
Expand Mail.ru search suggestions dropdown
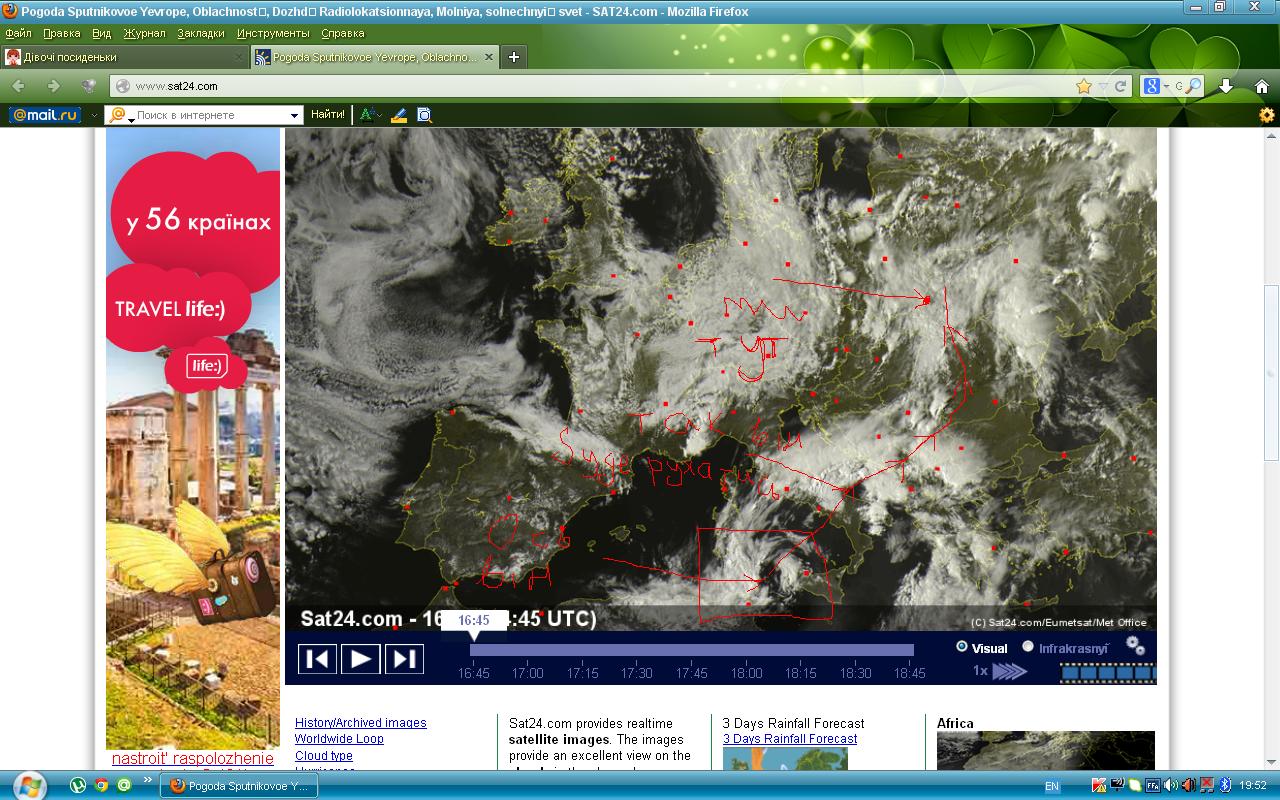coord(294,115)
